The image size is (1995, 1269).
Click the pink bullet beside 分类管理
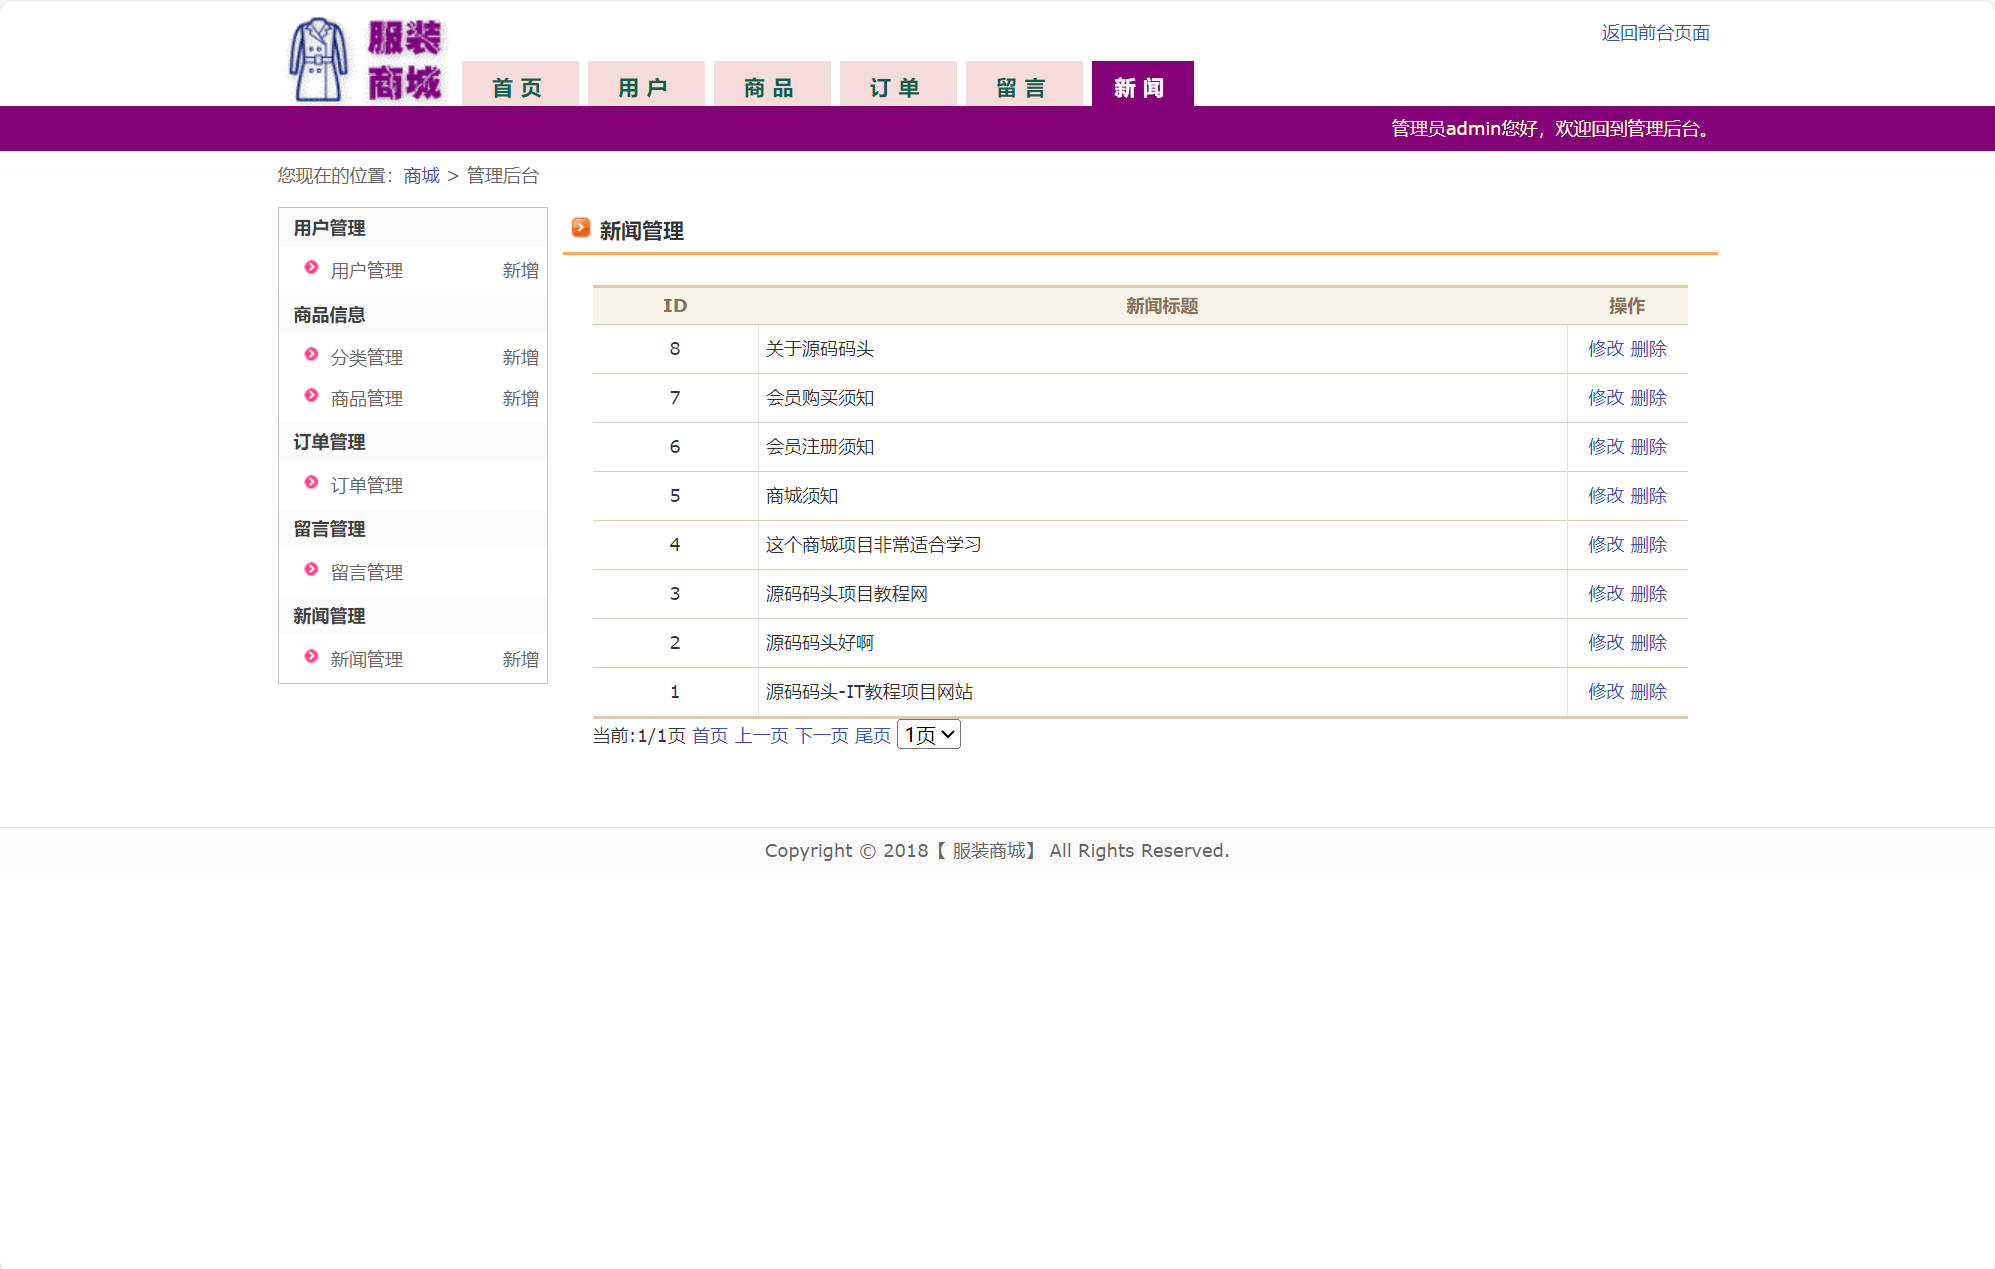311,355
